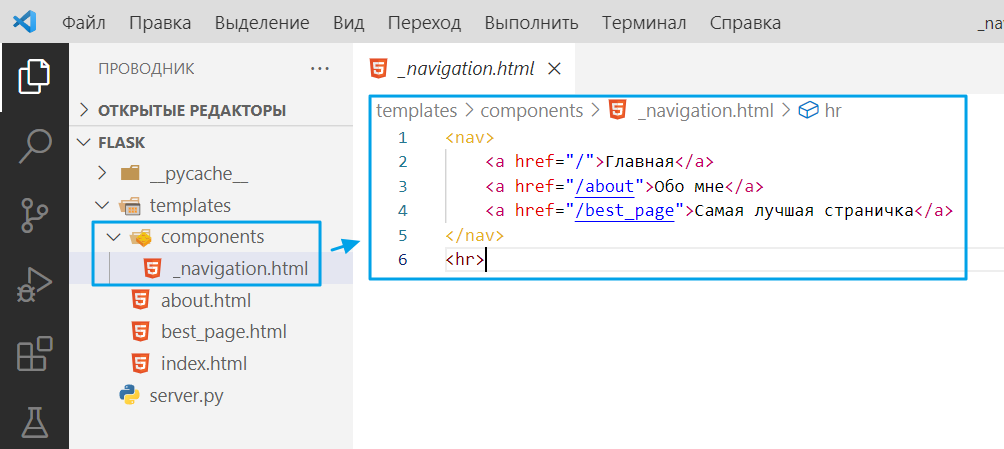Open the Testing flask icon

coord(34,423)
